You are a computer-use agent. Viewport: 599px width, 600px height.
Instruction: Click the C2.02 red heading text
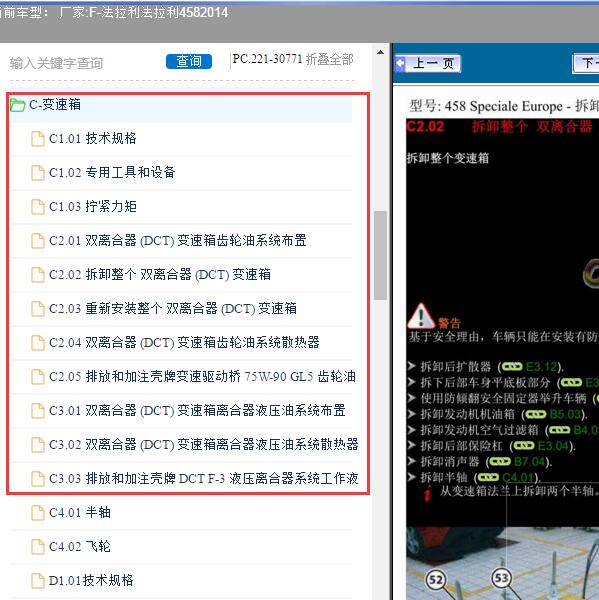coord(425,126)
